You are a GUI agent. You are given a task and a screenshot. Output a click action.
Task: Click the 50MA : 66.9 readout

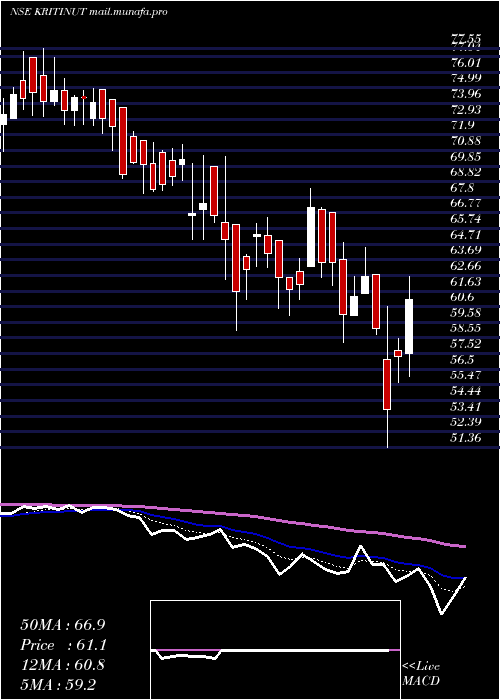tap(63, 625)
